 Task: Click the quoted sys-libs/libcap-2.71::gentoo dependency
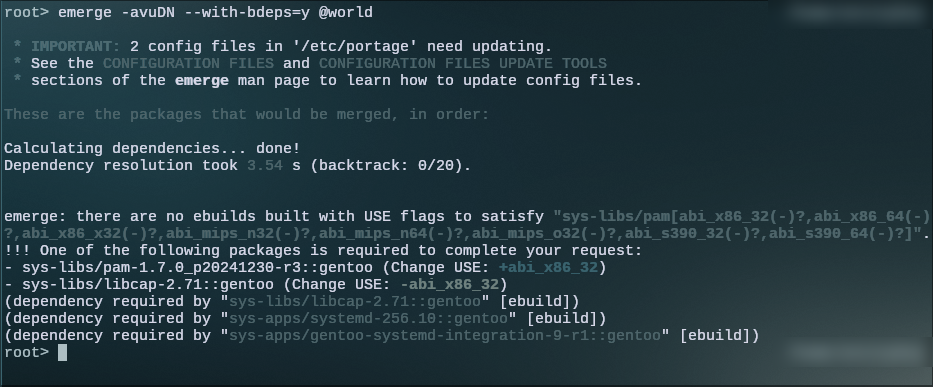[355, 302]
